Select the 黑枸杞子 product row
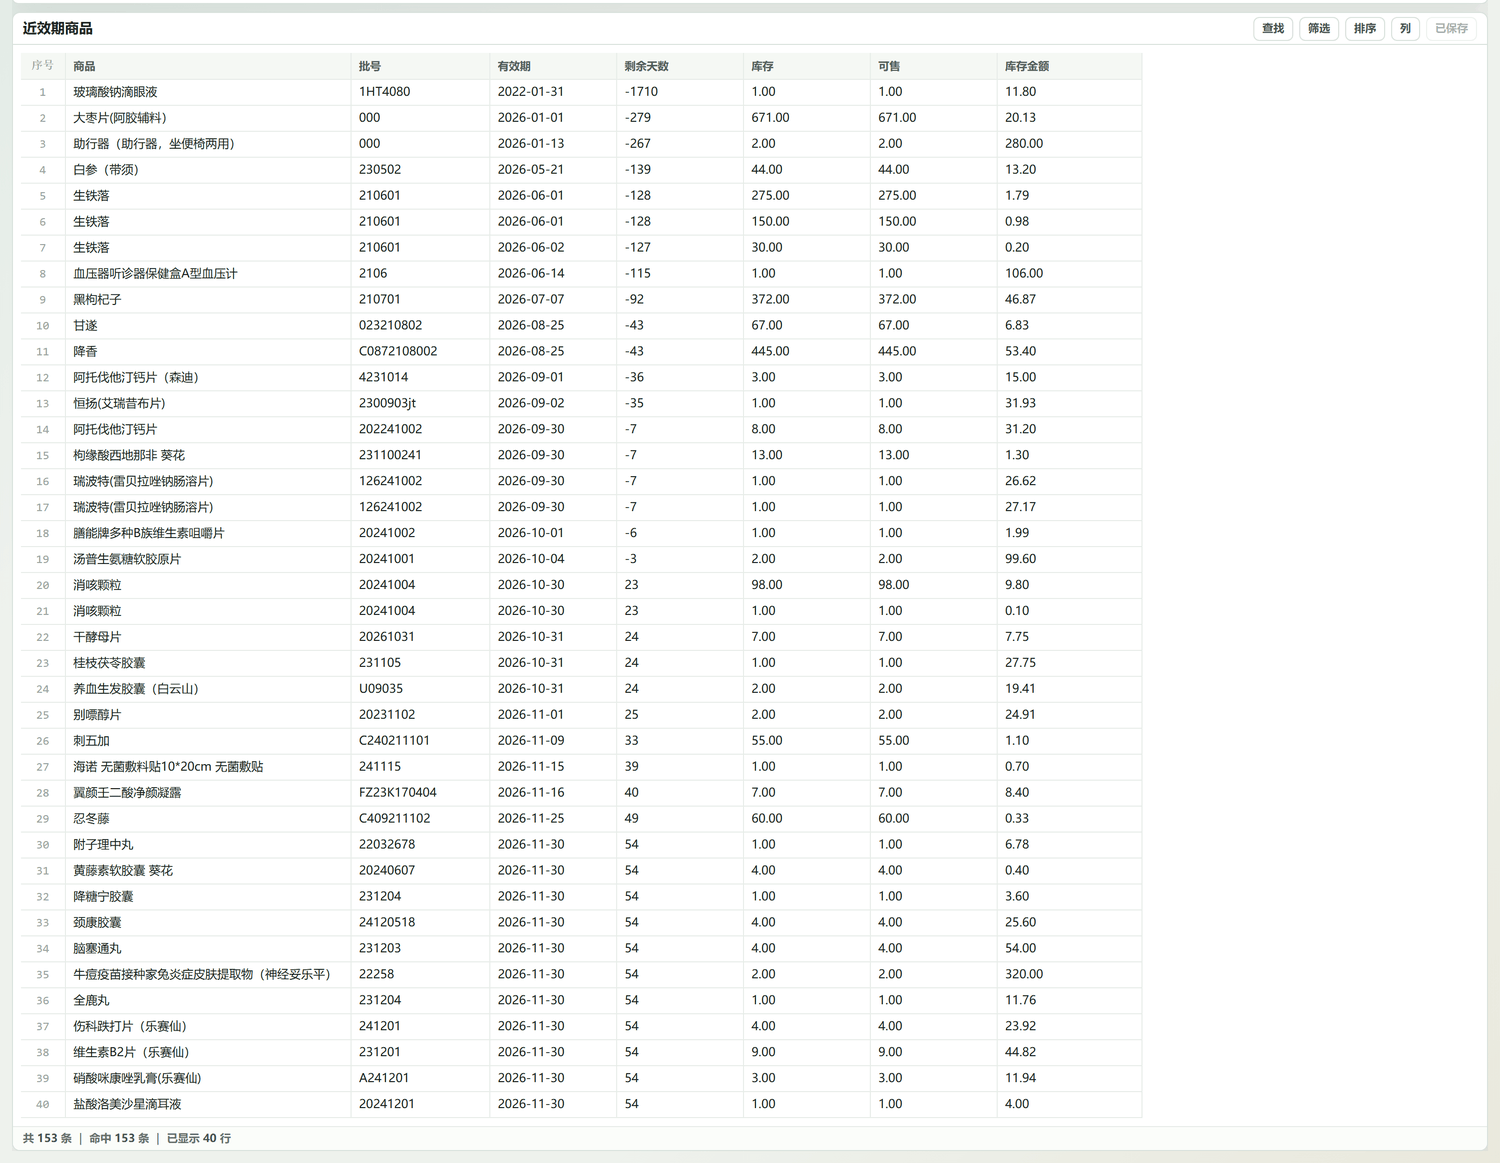This screenshot has height=1163, width=1500. pos(581,300)
